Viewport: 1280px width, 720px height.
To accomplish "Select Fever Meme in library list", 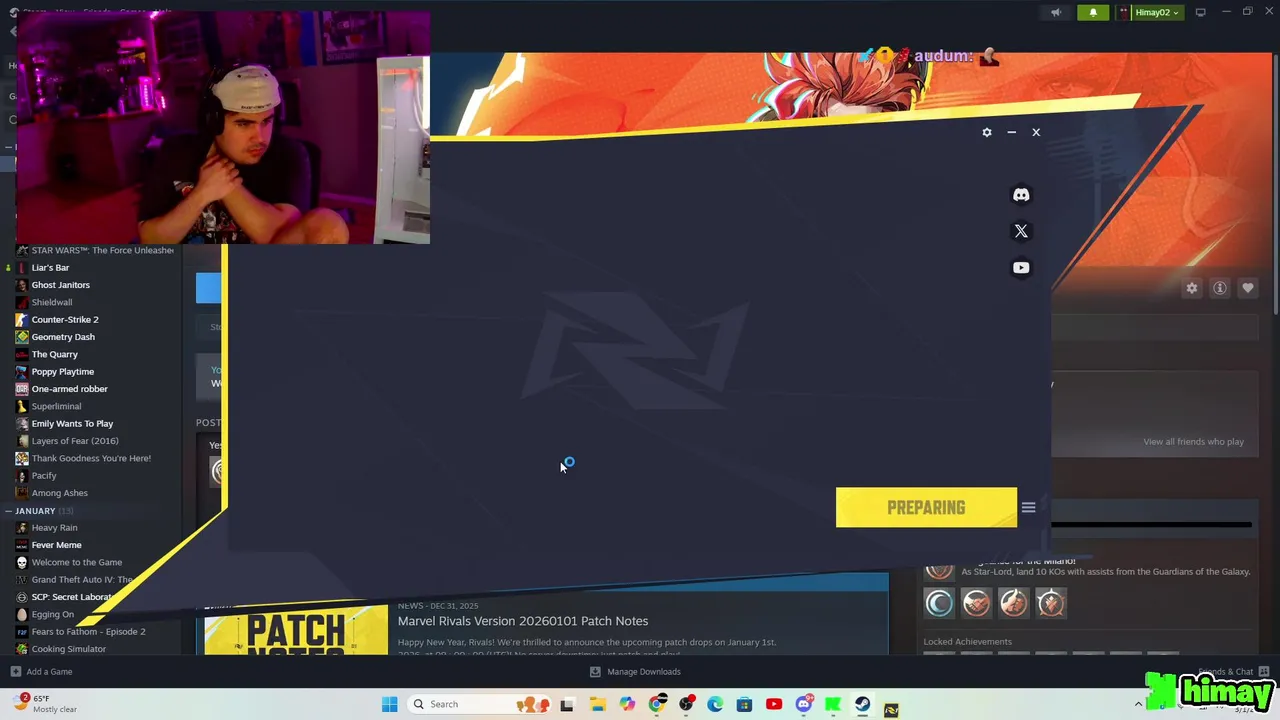I will pos(56,545).
